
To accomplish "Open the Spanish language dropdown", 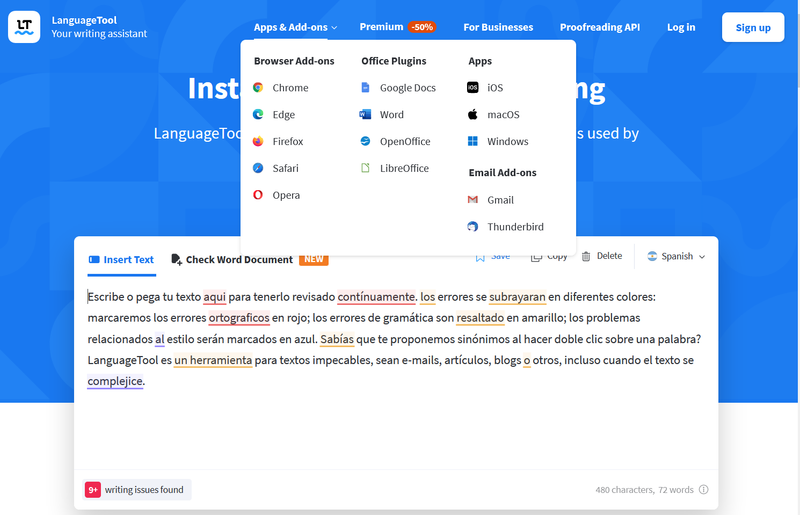I will pos(676,257).
